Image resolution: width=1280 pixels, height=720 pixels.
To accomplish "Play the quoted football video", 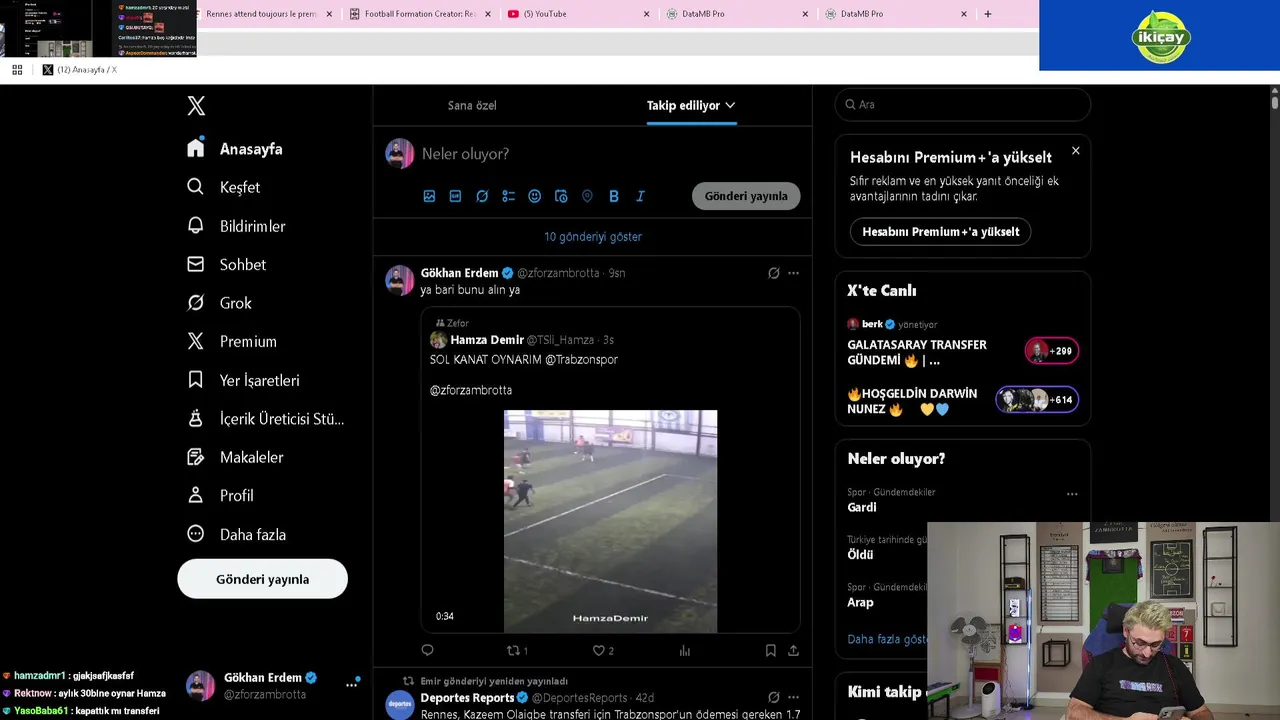I will coord(610,521).
